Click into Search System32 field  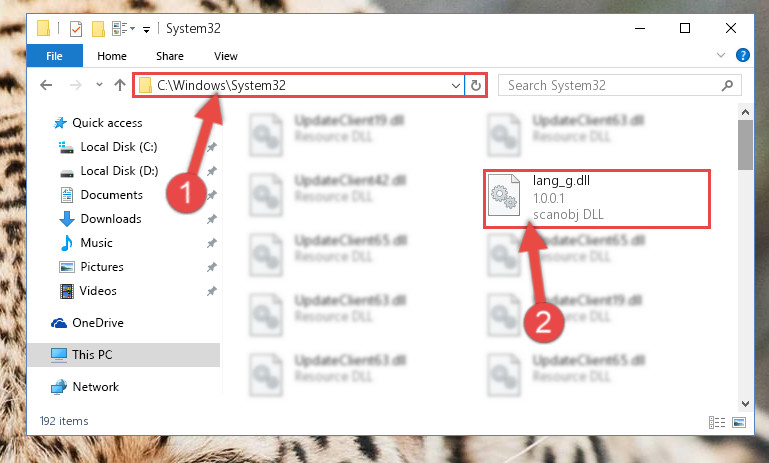pos(611,85)
